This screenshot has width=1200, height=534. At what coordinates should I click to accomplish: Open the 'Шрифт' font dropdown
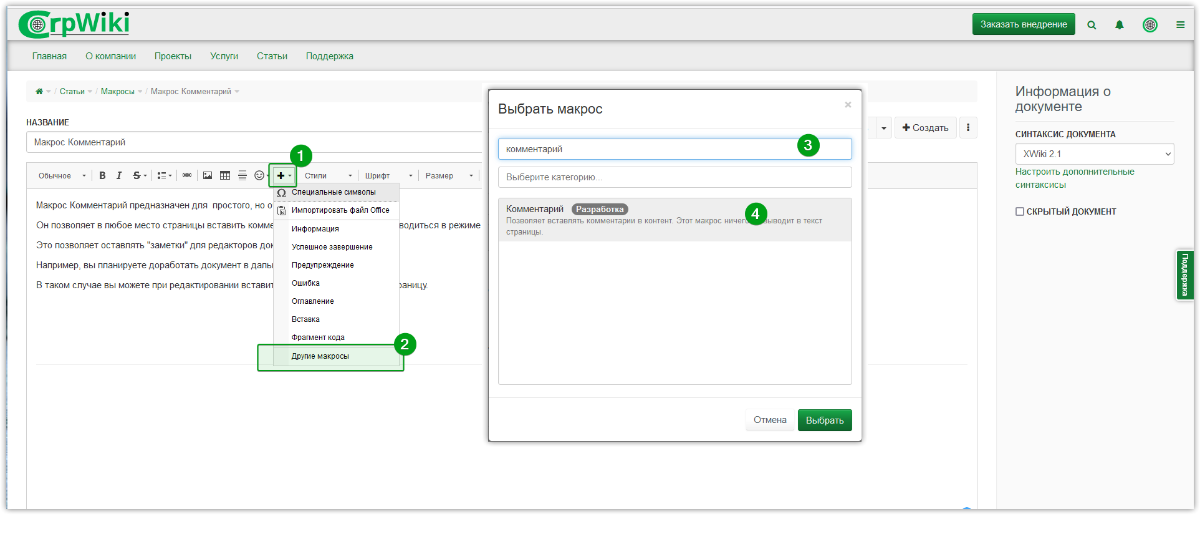(389, 176)
